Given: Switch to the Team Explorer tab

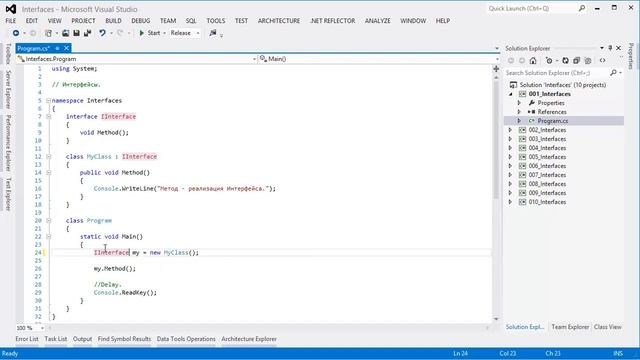Looking at the screenshot, I should point(570,327).
